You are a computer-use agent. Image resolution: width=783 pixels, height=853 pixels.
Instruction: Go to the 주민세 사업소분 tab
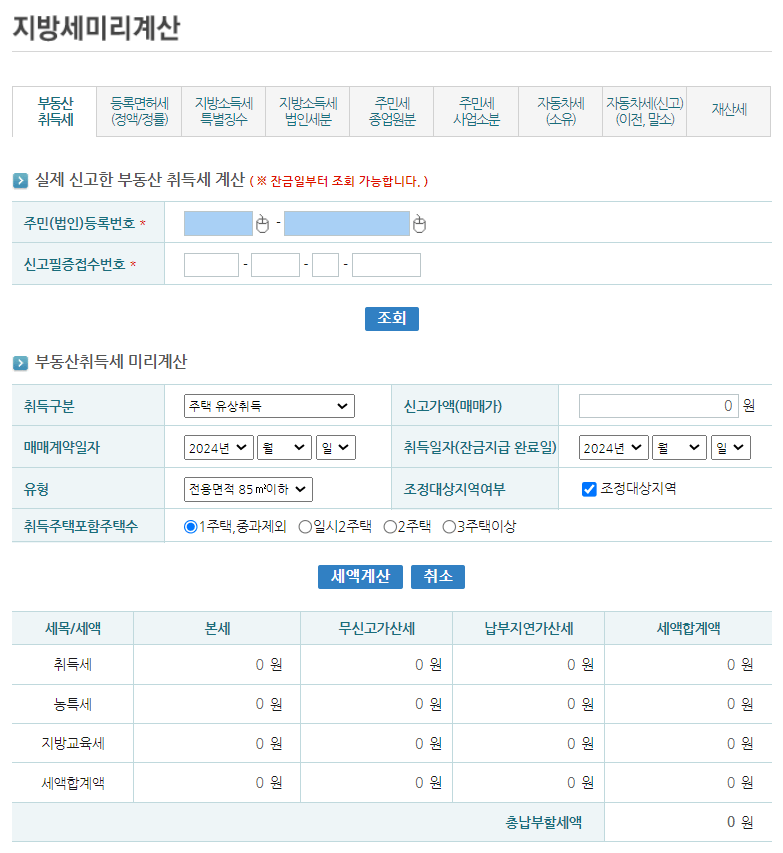pos(476,112)
